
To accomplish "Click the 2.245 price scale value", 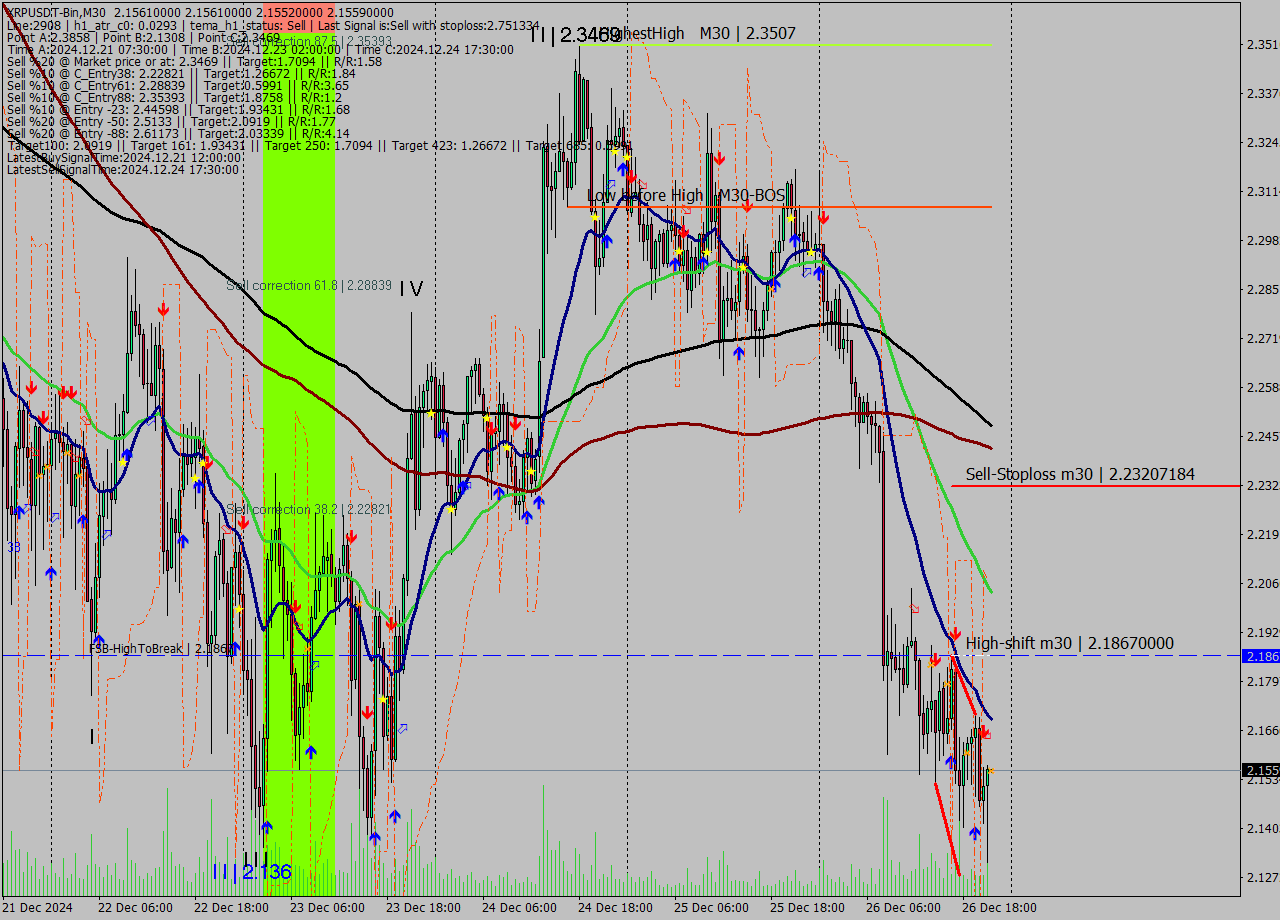I will (1262, 436).
